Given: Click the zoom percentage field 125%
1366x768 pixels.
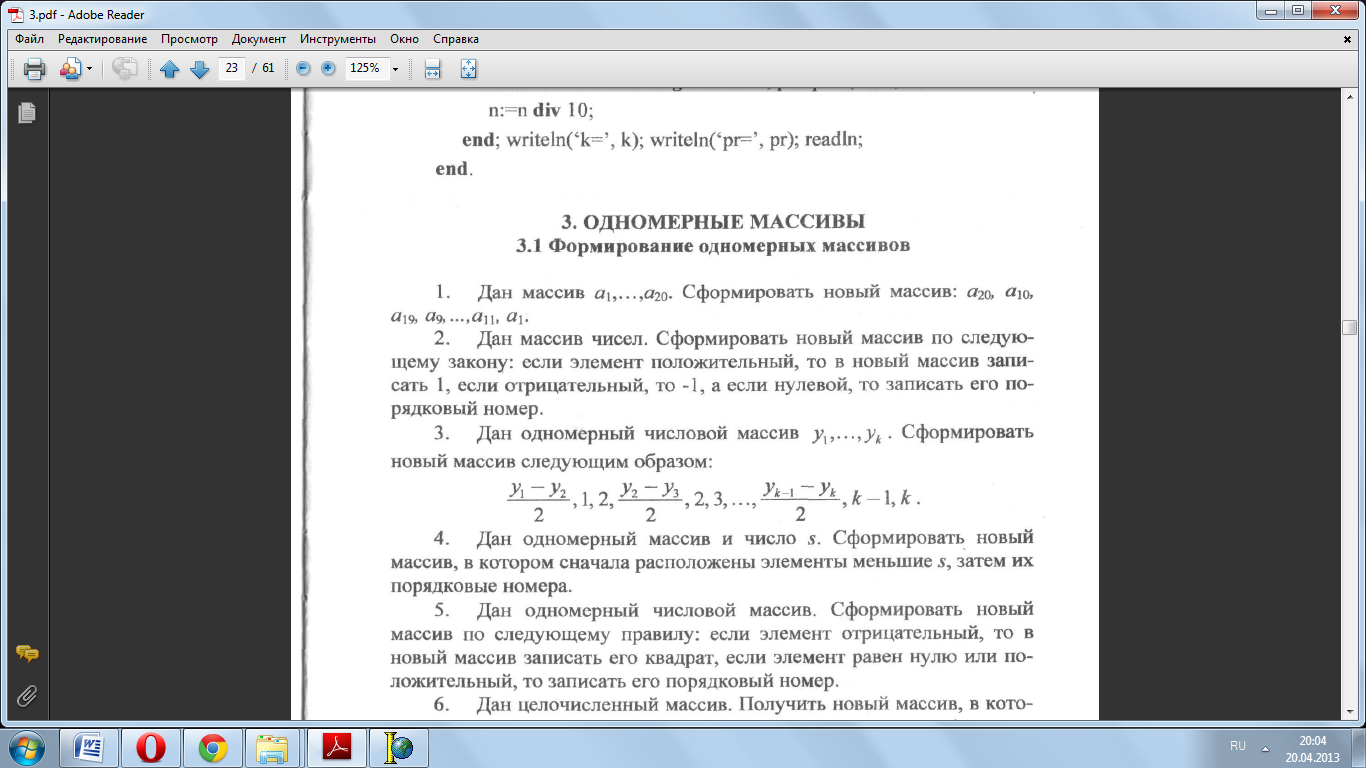Looking at the screenshot, I should [x=365, y=68].
